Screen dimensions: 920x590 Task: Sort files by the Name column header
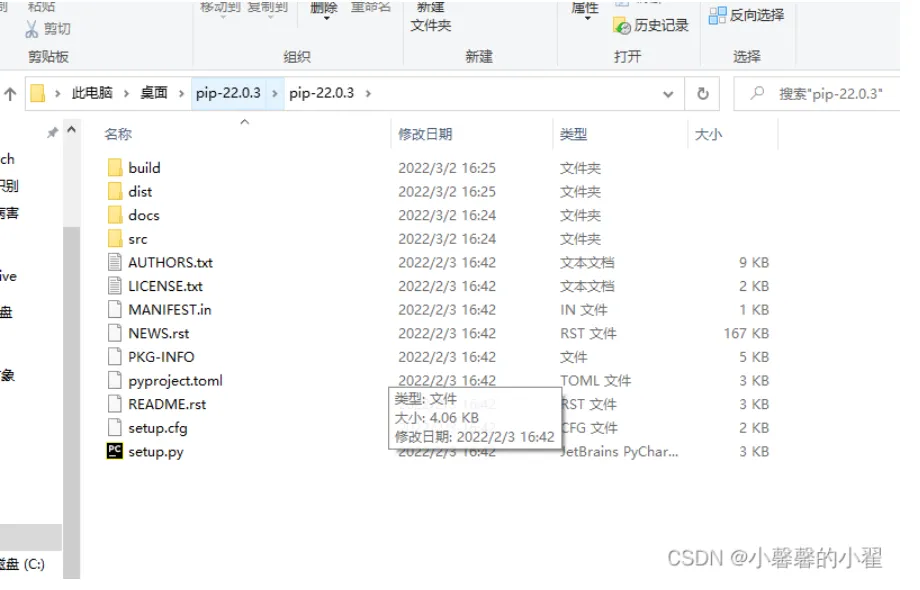(118, 134)
